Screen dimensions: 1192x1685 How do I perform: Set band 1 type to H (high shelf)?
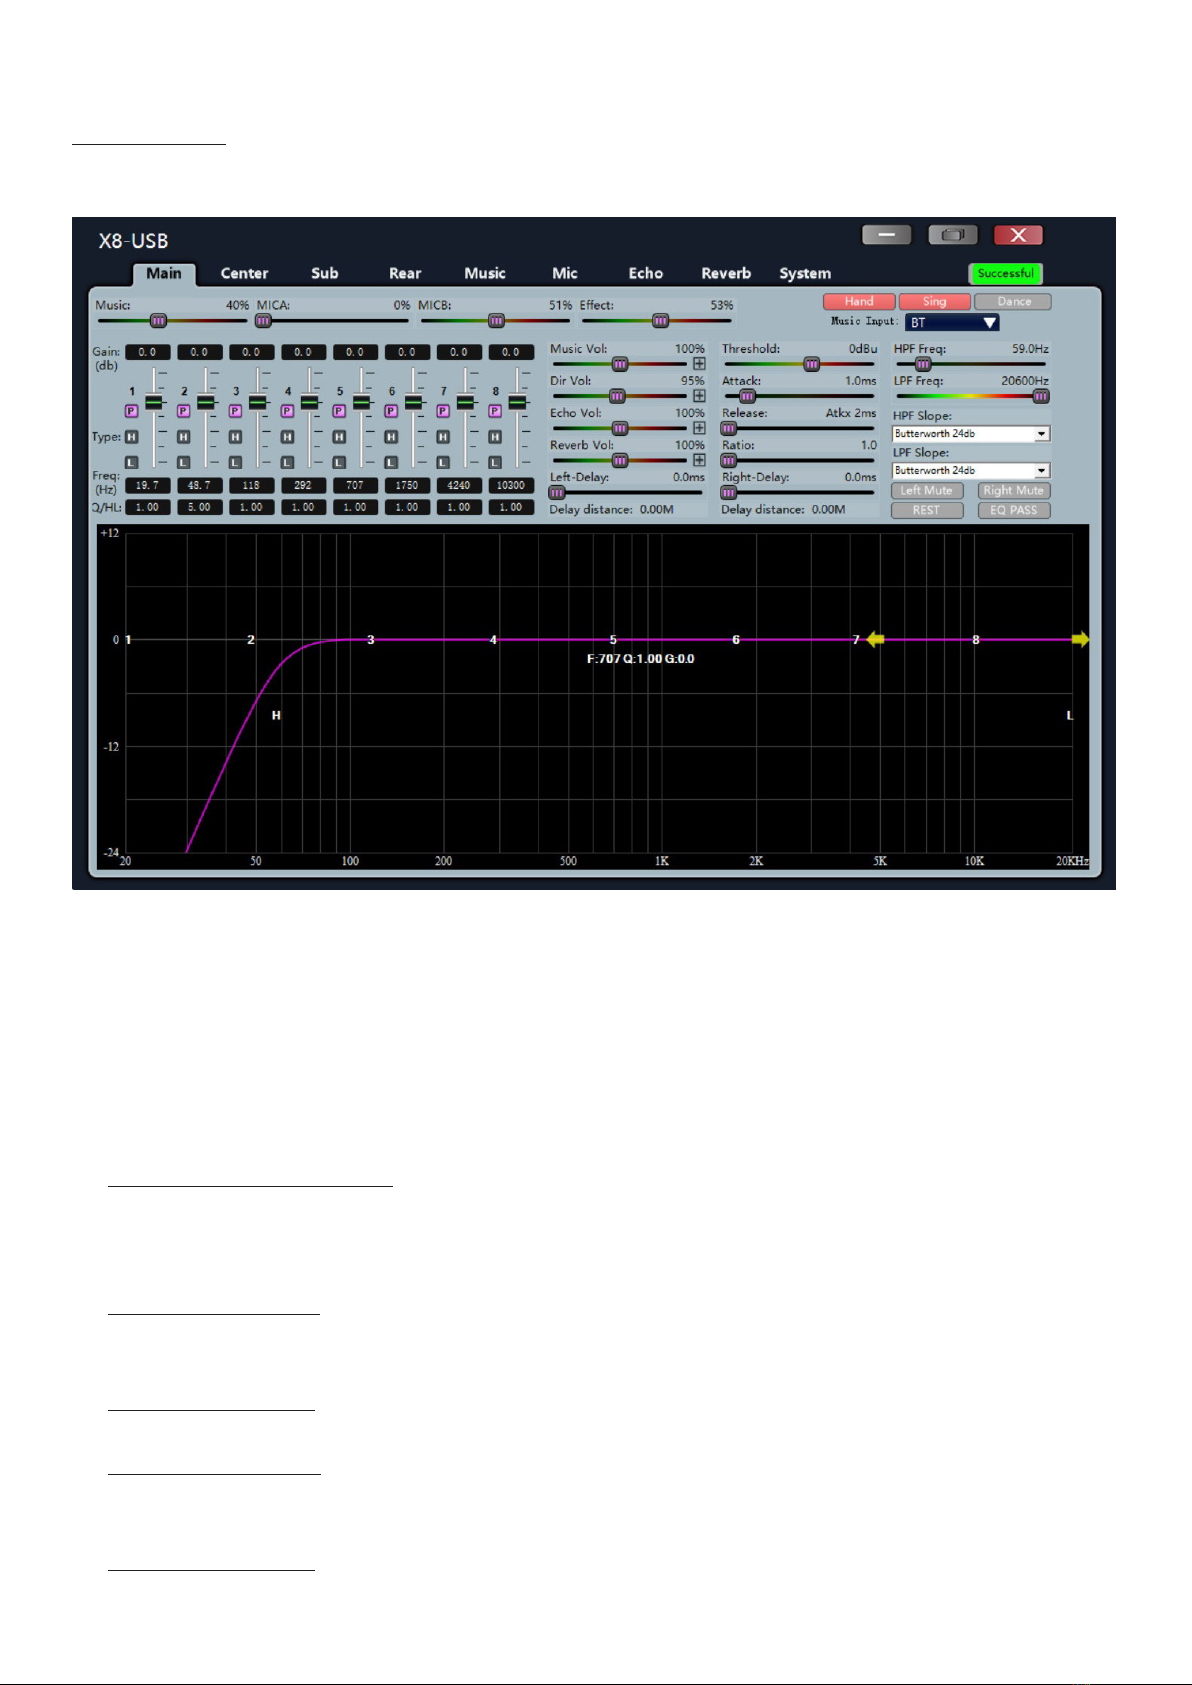[x=131, y=437]
